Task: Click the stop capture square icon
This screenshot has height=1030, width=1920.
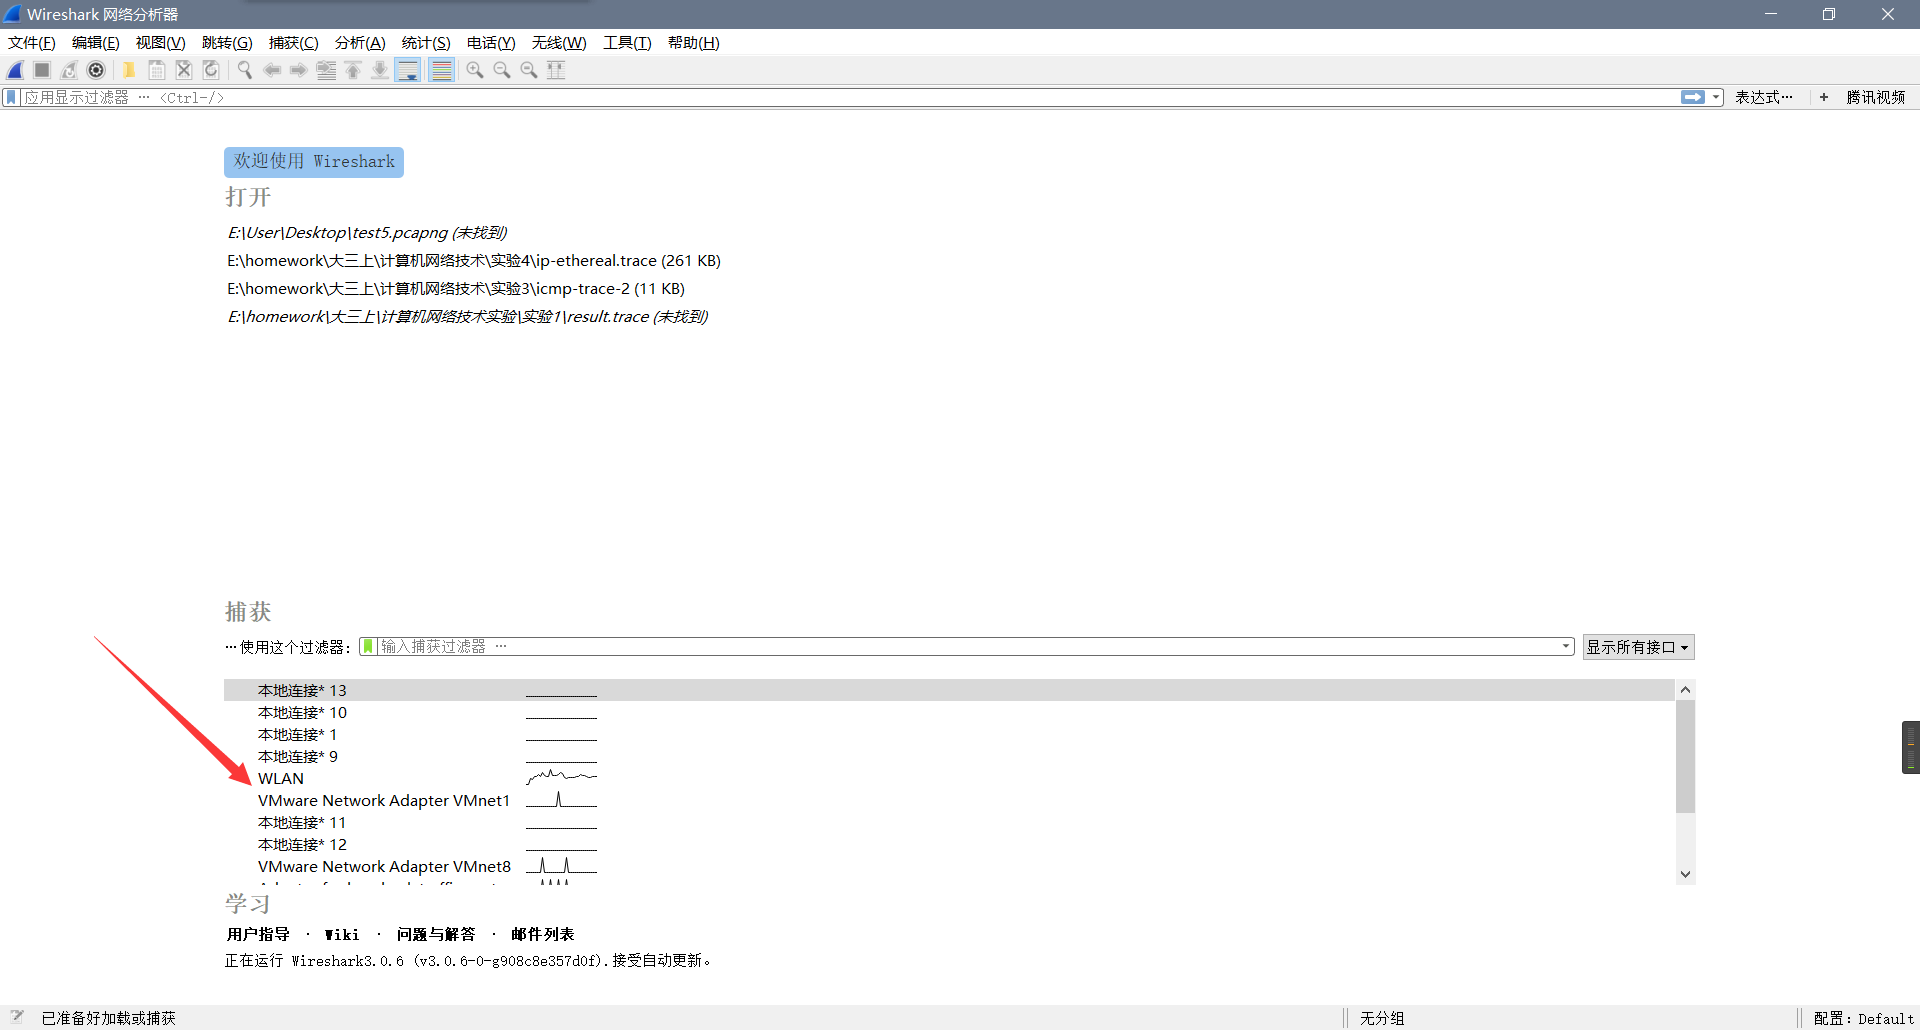Action: tap(42, 70)
